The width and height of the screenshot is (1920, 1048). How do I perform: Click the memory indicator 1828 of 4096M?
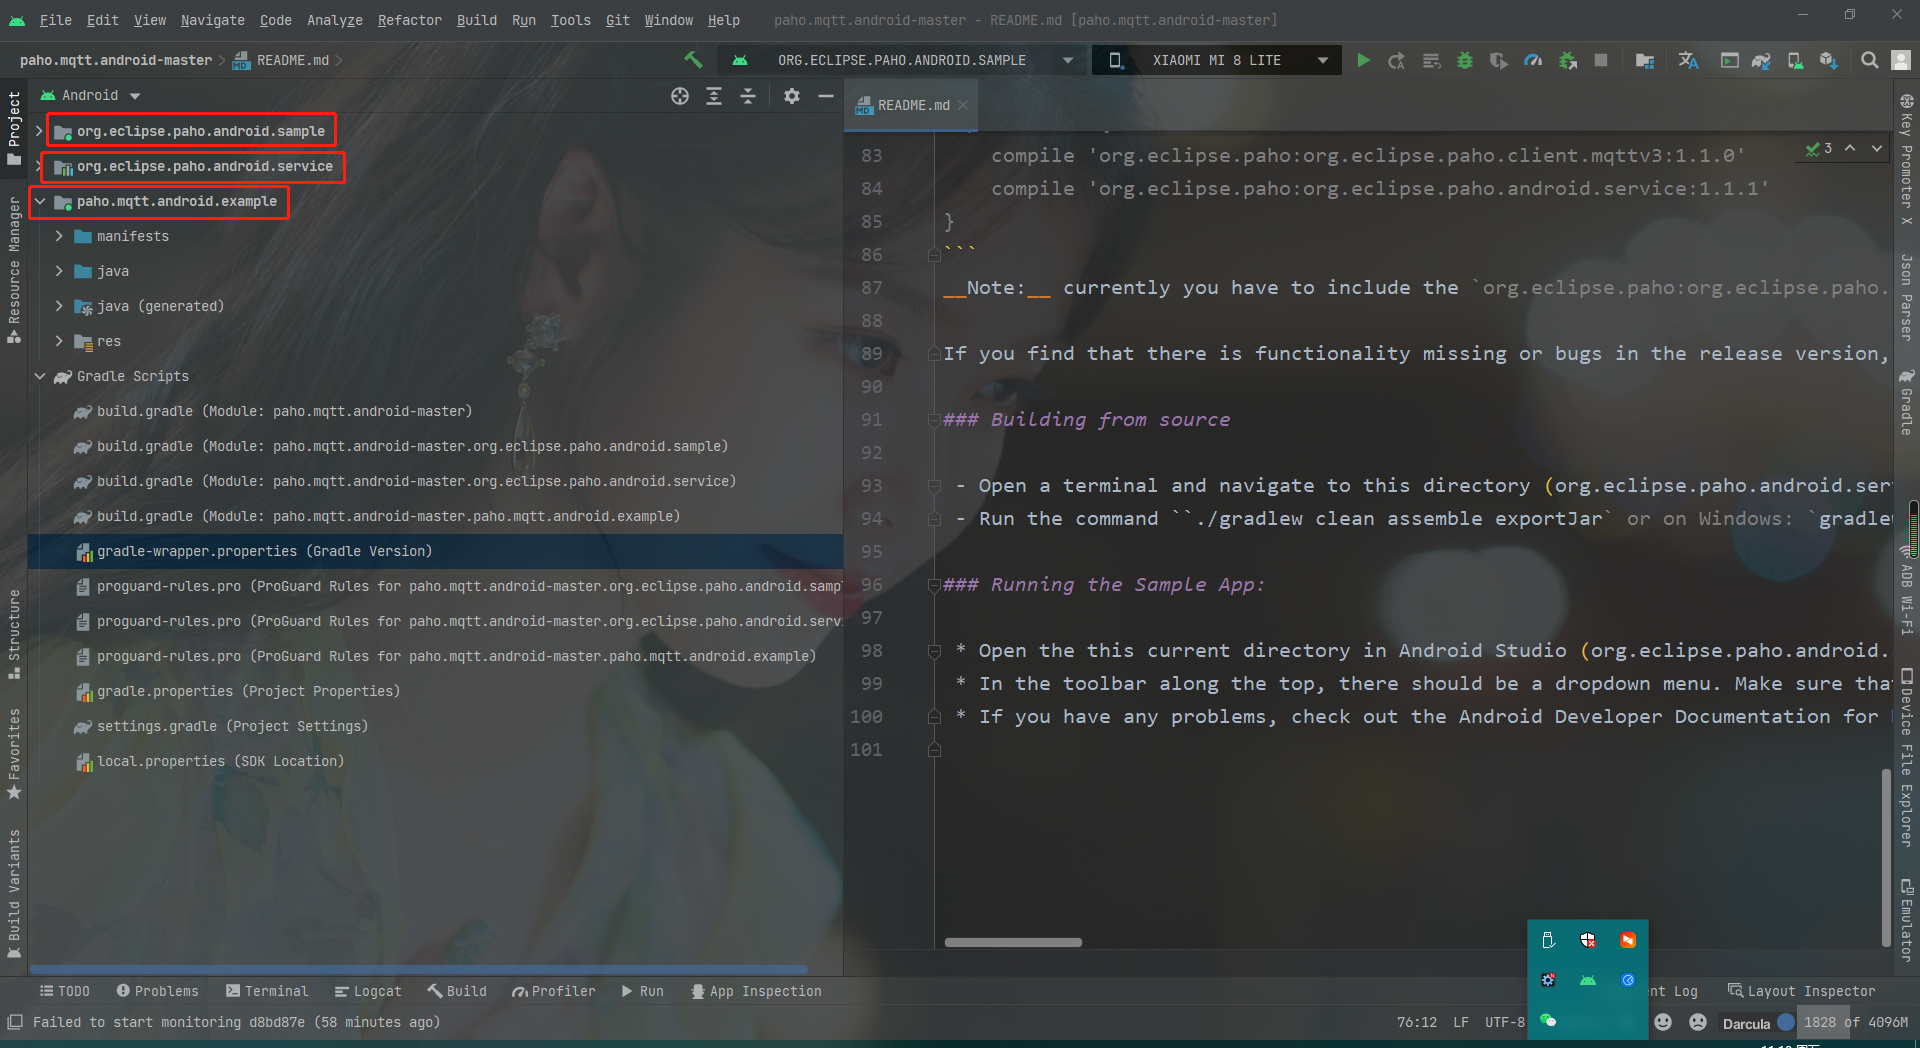point(1855,1022)
